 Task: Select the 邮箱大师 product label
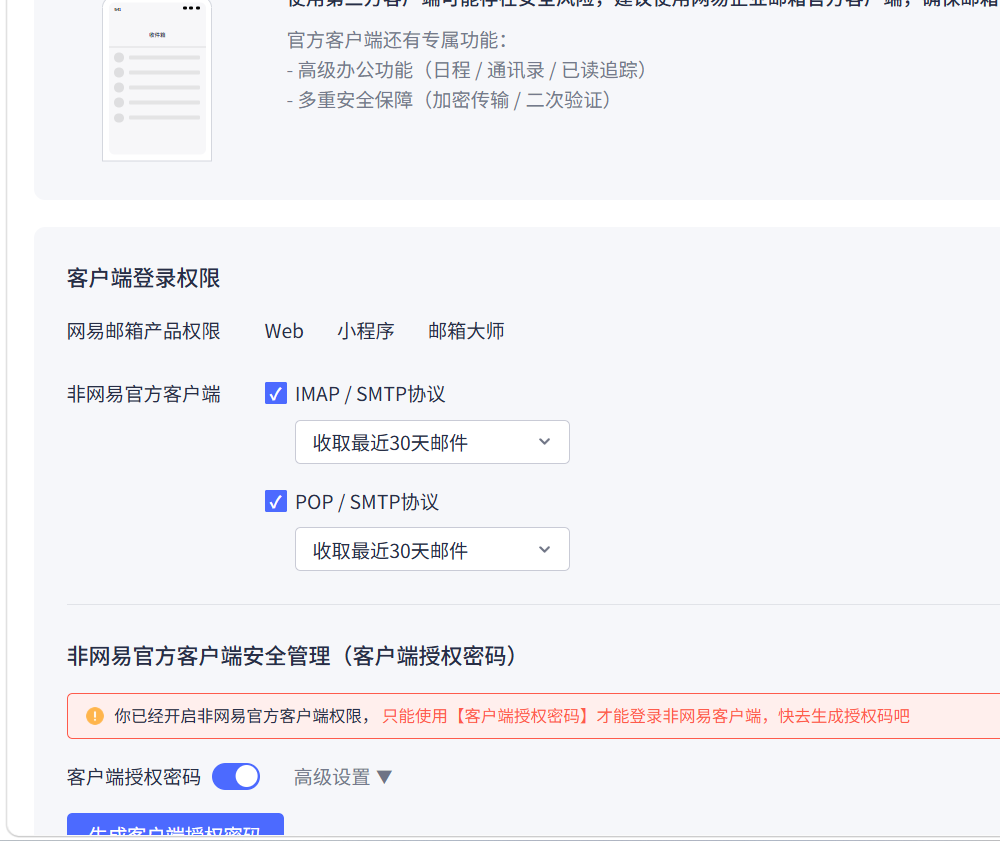(x=466, y=331)
